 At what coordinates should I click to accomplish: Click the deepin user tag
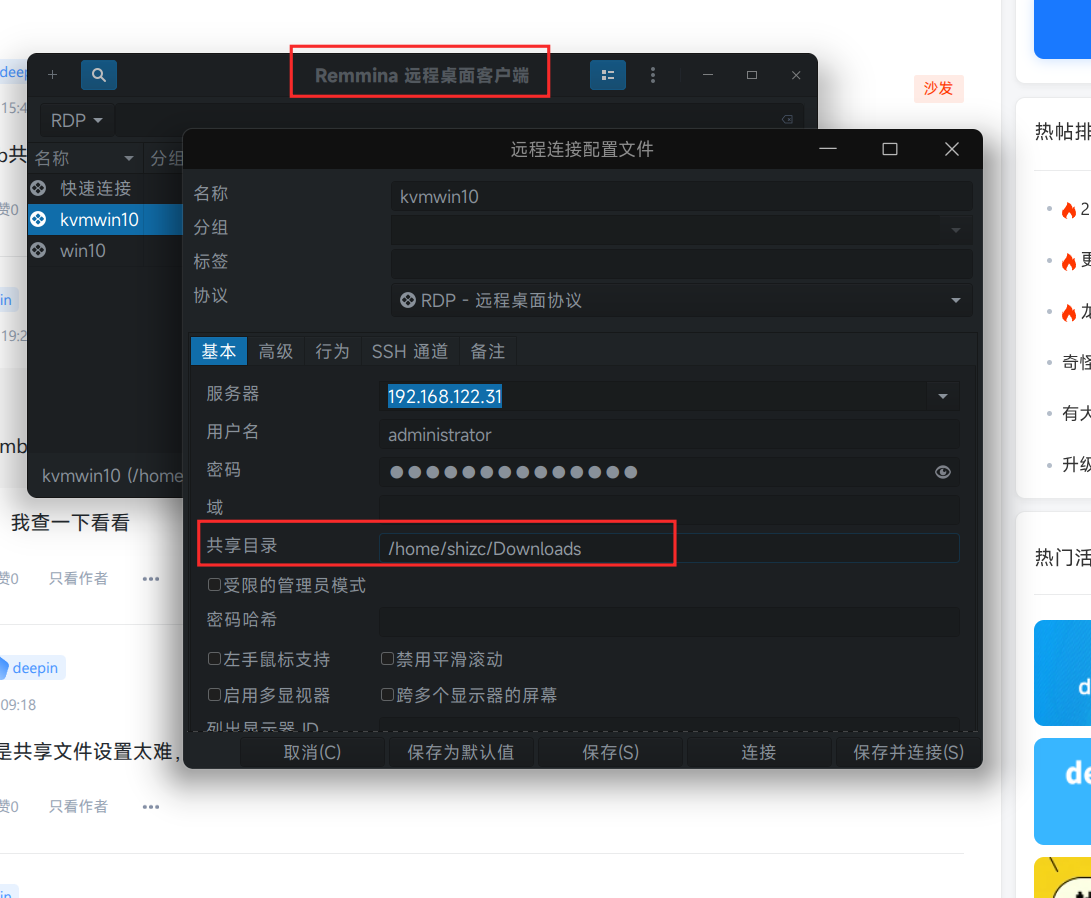pos(33,668)
